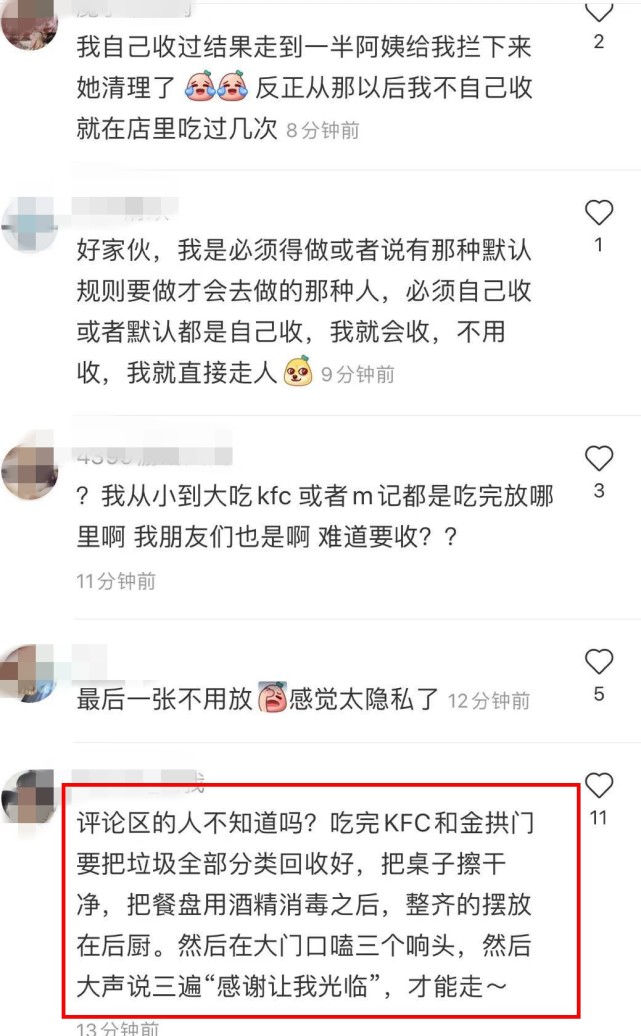Open avatar of 好家伙 commenter
Viewport: 641px width, 1036px height.
[29, 224]
